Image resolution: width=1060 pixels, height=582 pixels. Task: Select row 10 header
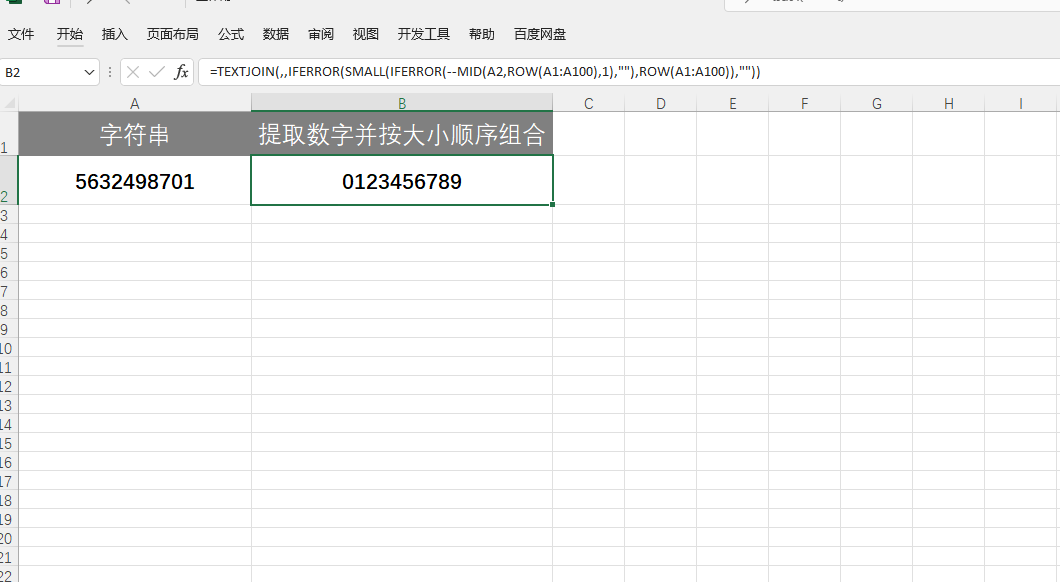pos(9,349)
